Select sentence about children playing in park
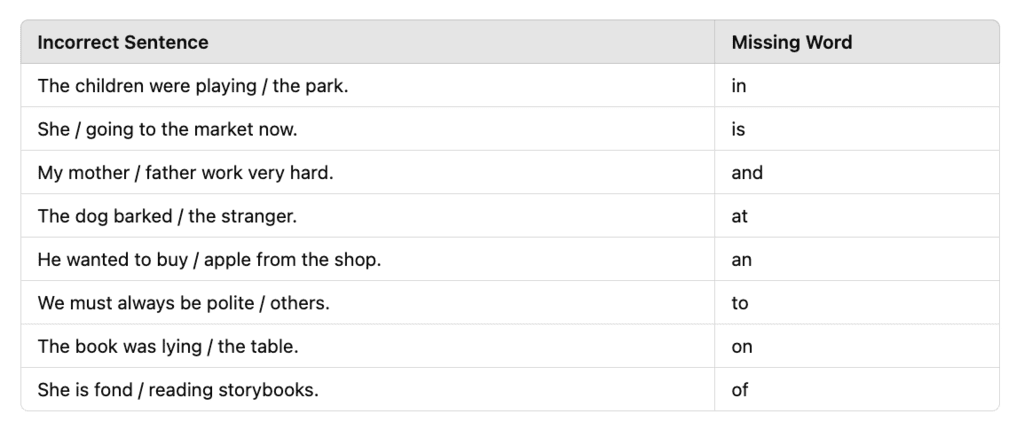 coord(193,86)
